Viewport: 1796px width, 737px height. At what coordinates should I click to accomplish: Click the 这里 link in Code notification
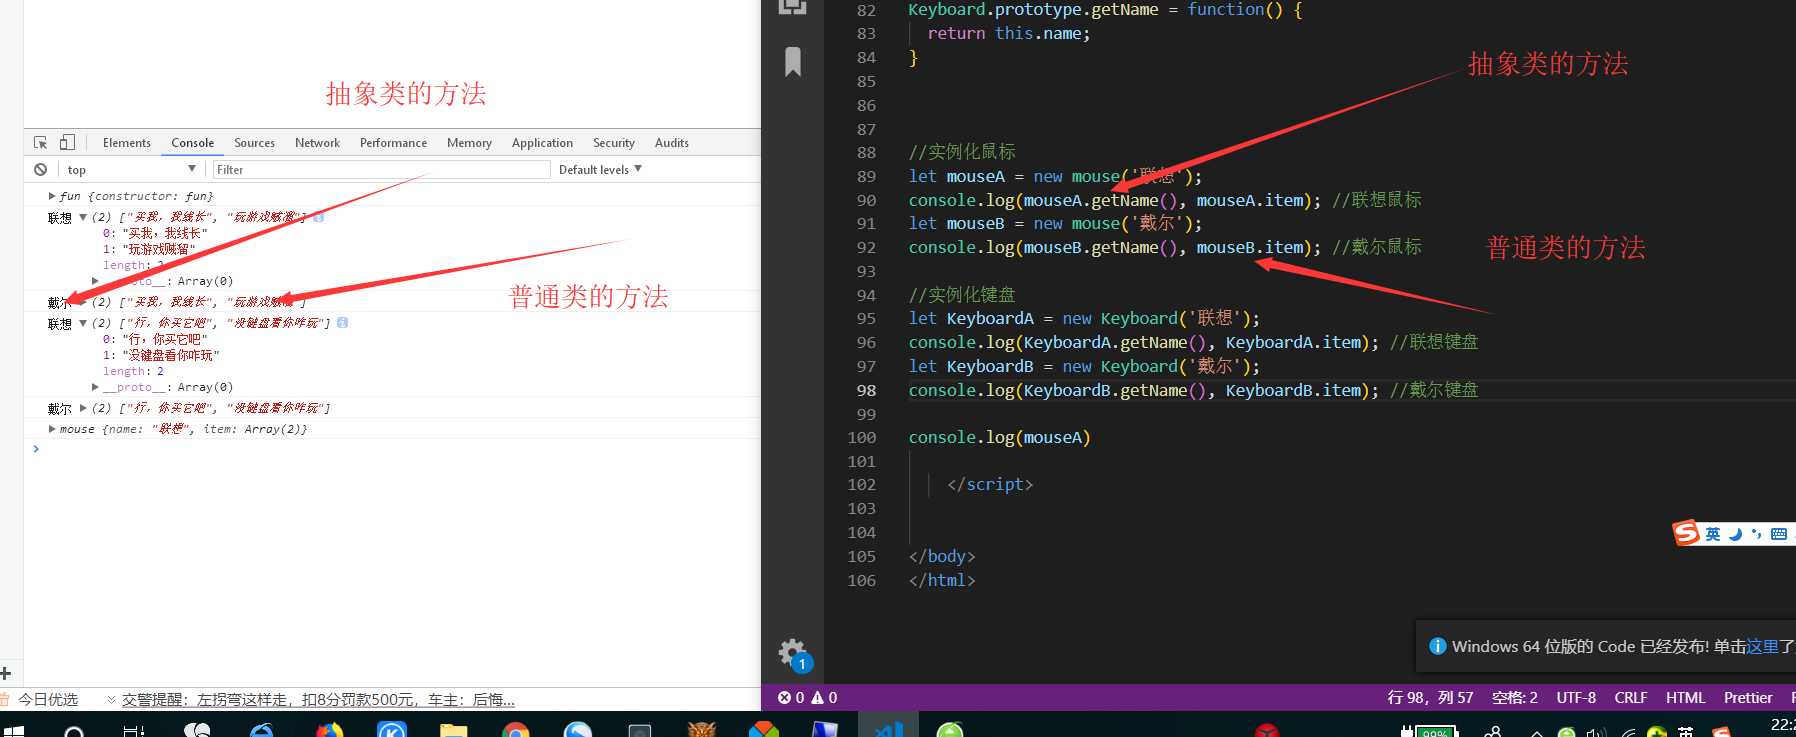pos(1762,646)
